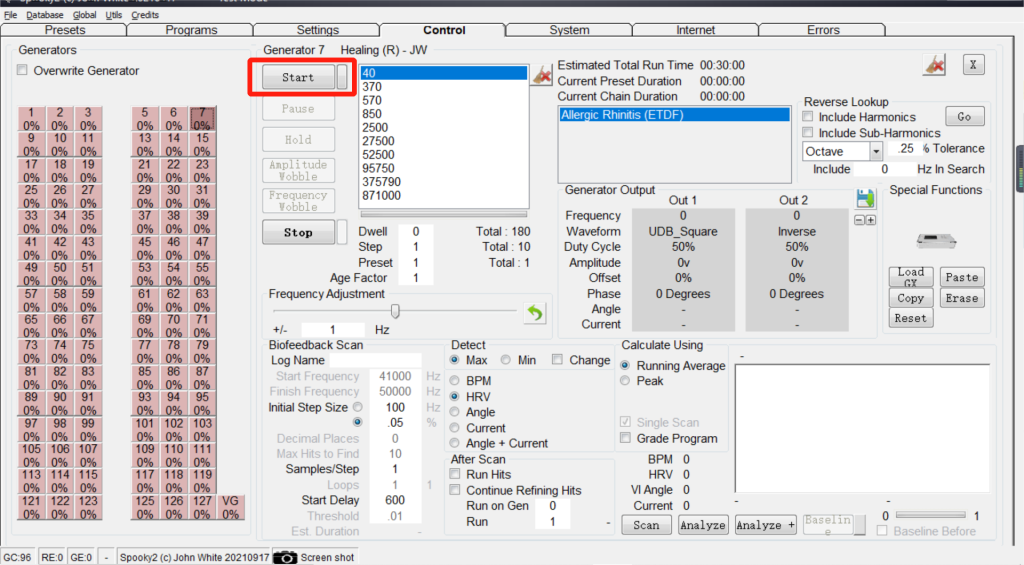The image size is (1024, 565).
Task: Click the small minus icon under the save disk
Action: pyautogui.click(x=859, y=220)
